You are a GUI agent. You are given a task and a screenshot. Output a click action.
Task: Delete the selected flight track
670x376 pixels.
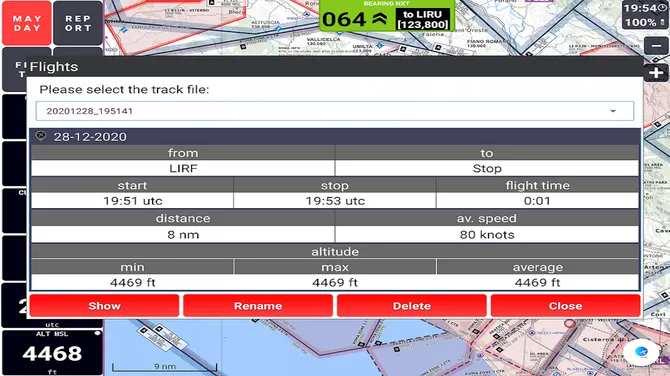(411, 306)
